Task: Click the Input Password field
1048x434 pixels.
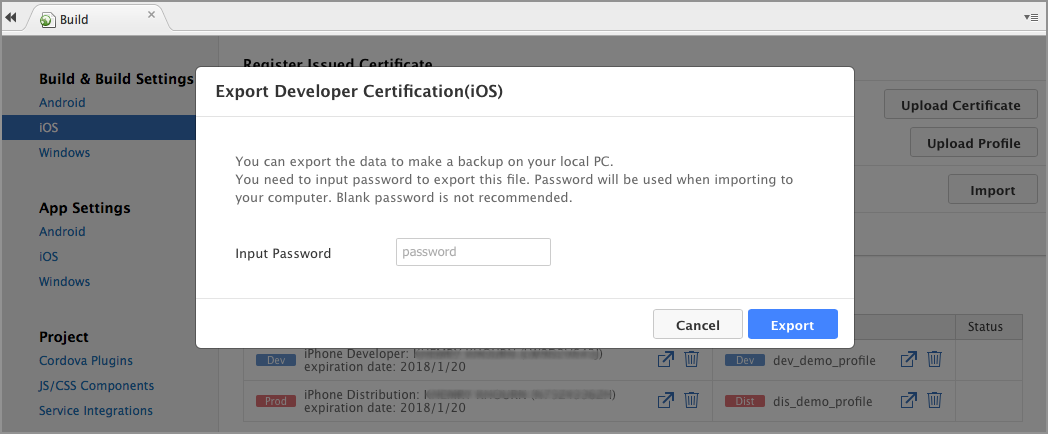Action: [473, 252]
